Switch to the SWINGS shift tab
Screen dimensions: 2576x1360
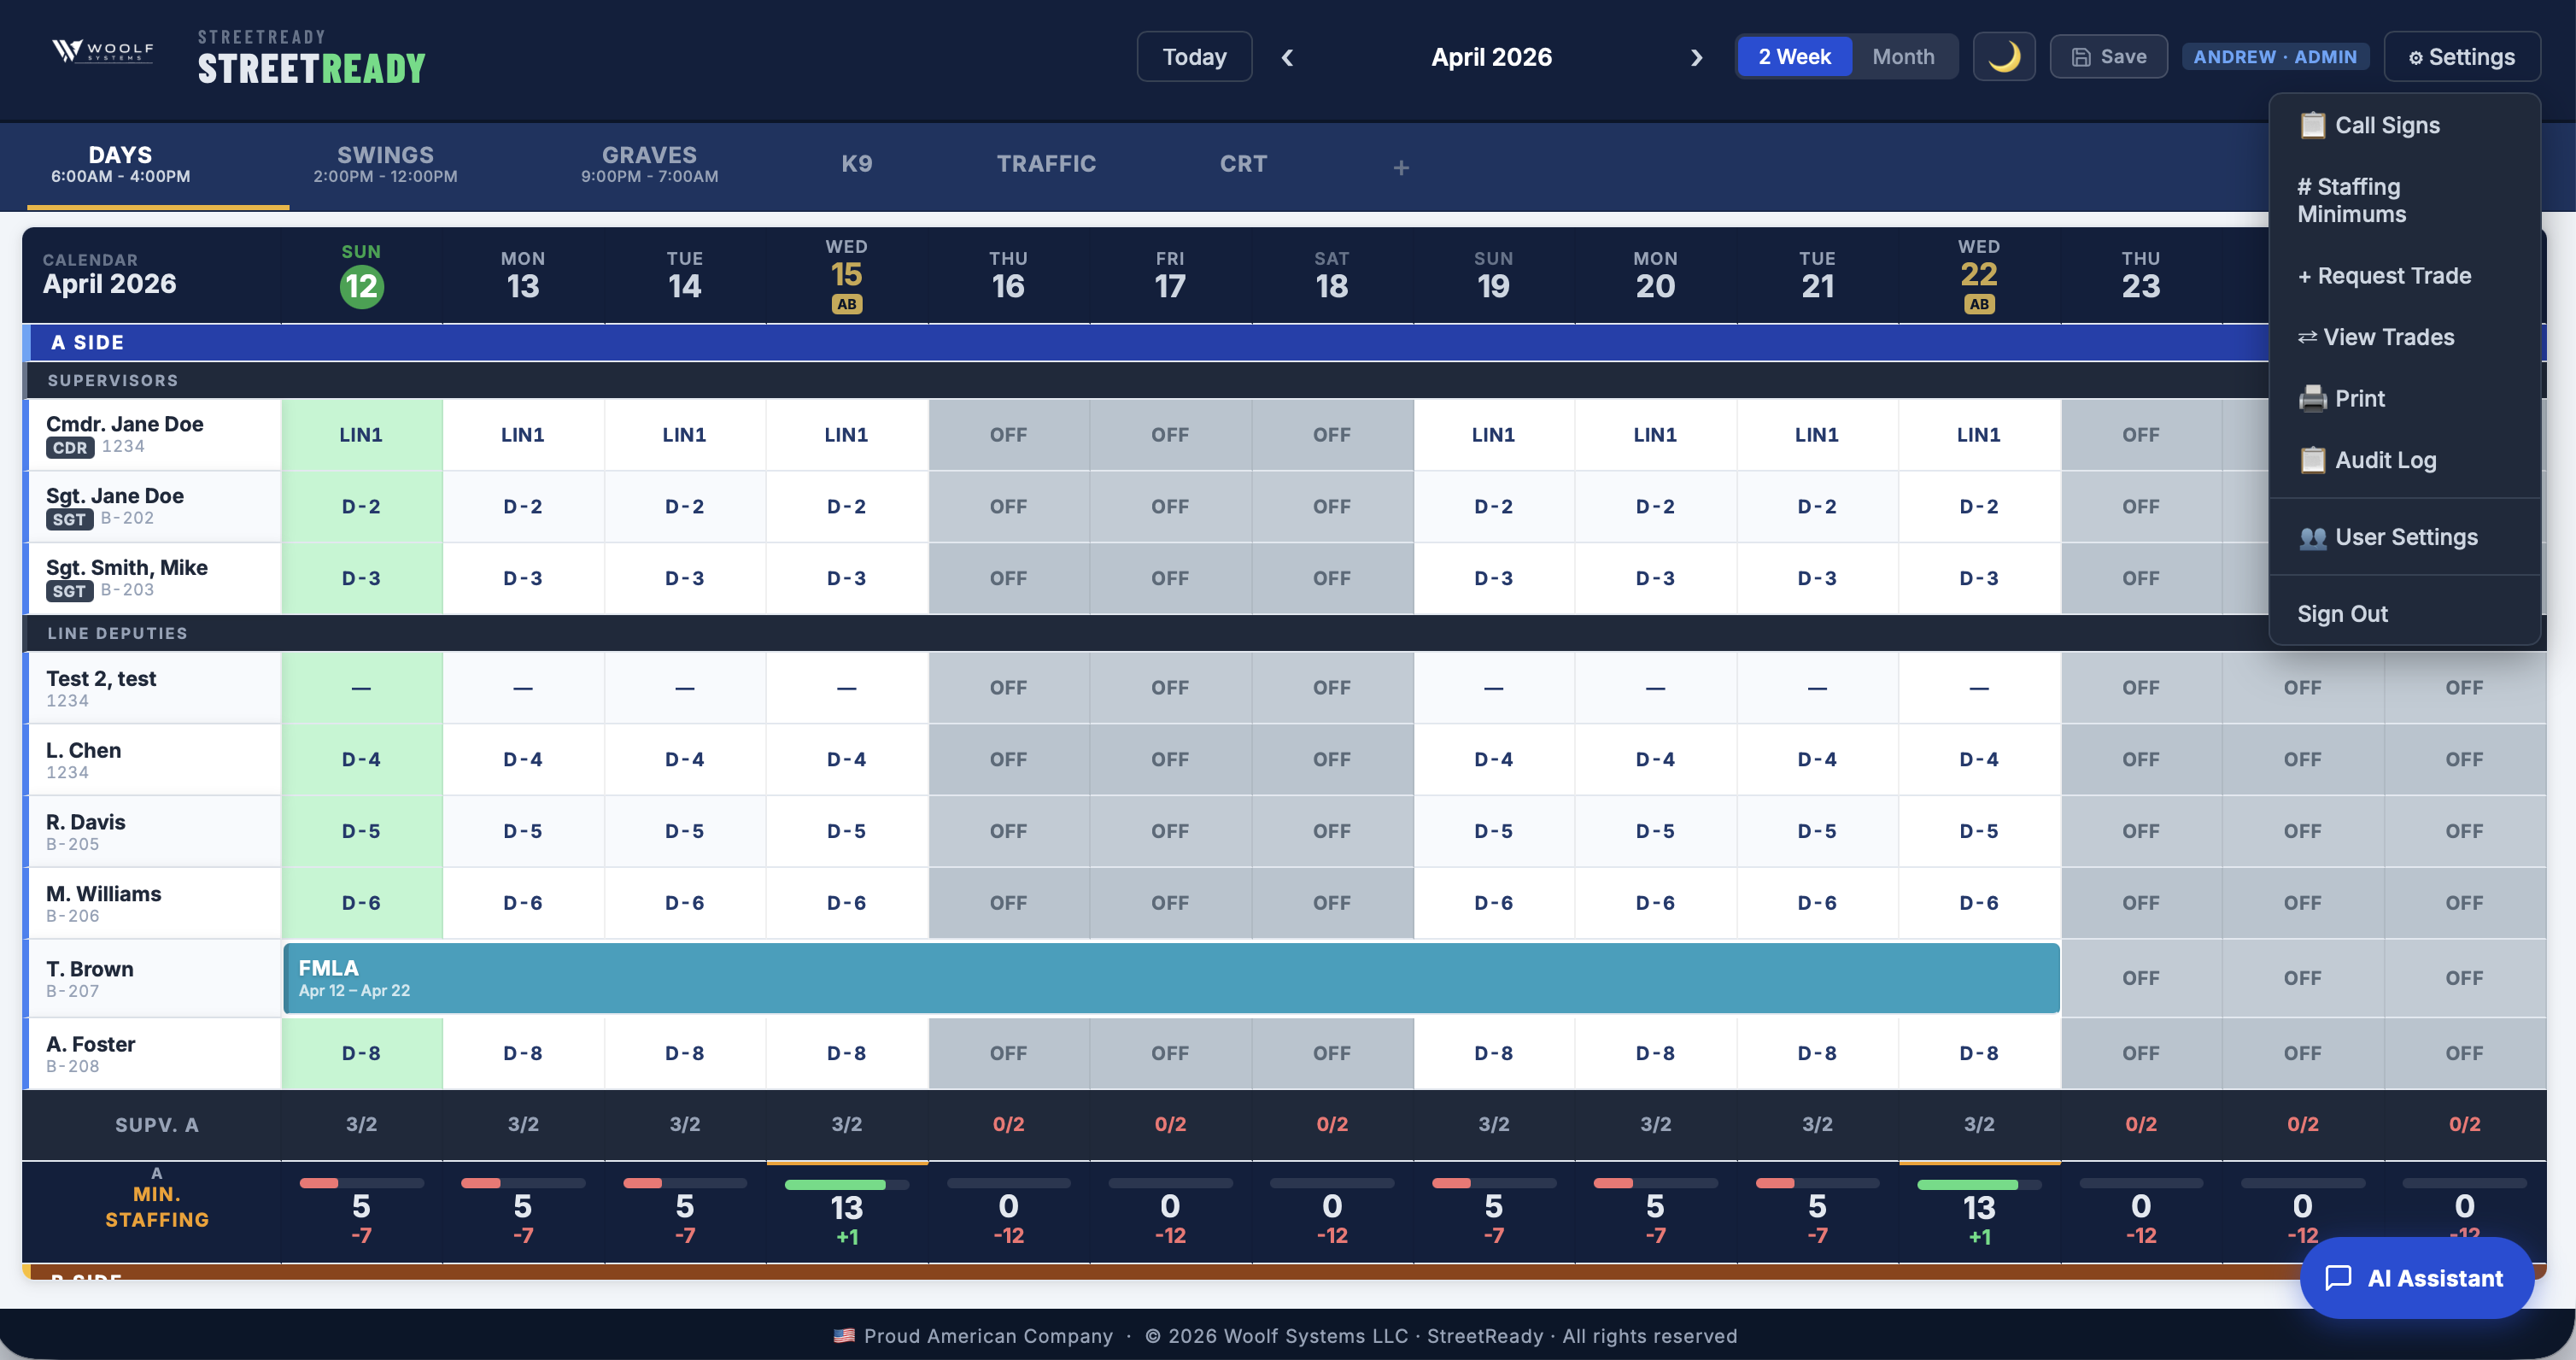point(385,164)
